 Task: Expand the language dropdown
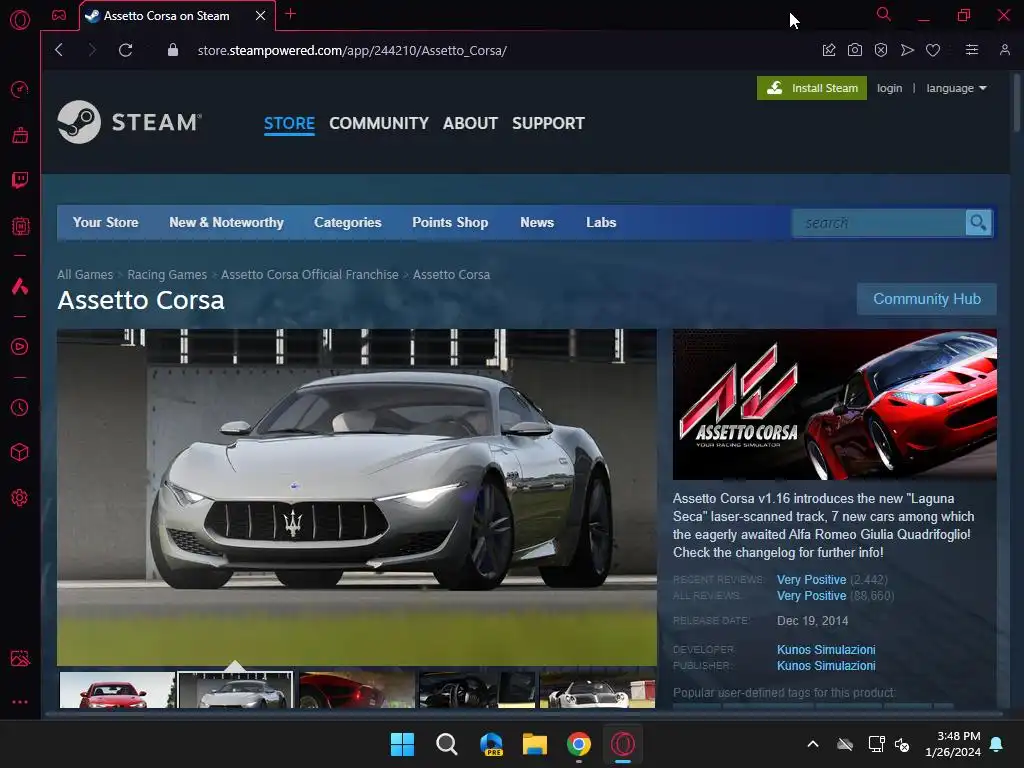click(x=956, y=88)
